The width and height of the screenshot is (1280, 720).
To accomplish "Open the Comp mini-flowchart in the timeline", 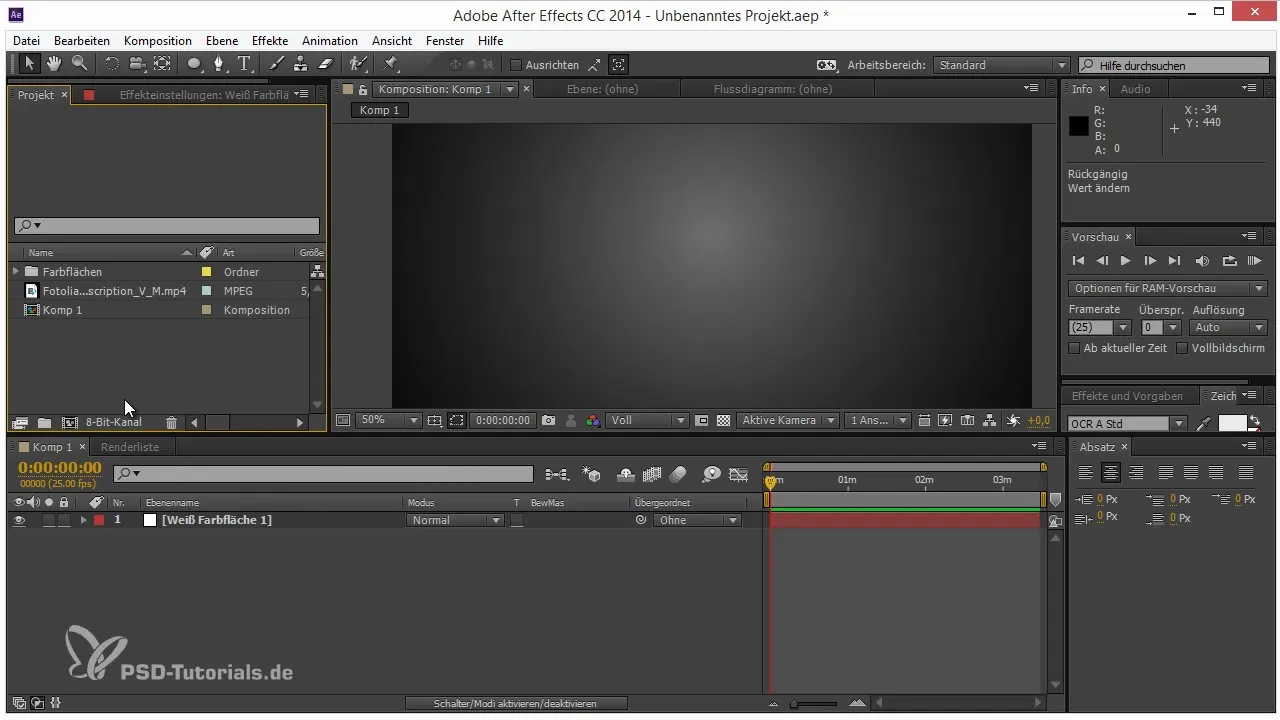I will [557, 473].
